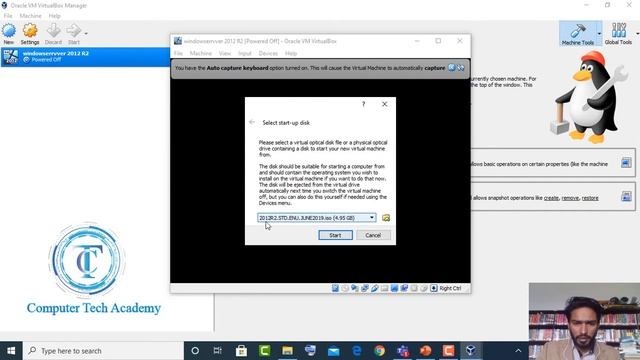Click the browse folder icon for optical disk
640x360 pixels.
386,218
